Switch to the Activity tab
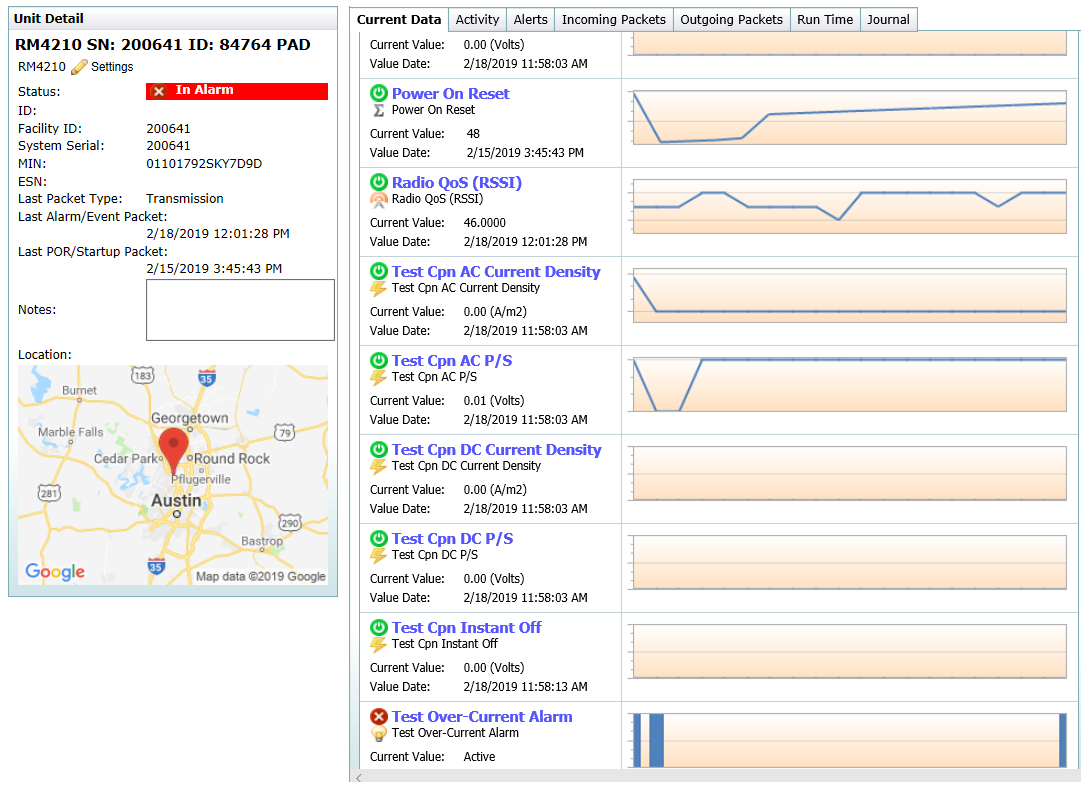1081x786 pixels. coord(477,19)
